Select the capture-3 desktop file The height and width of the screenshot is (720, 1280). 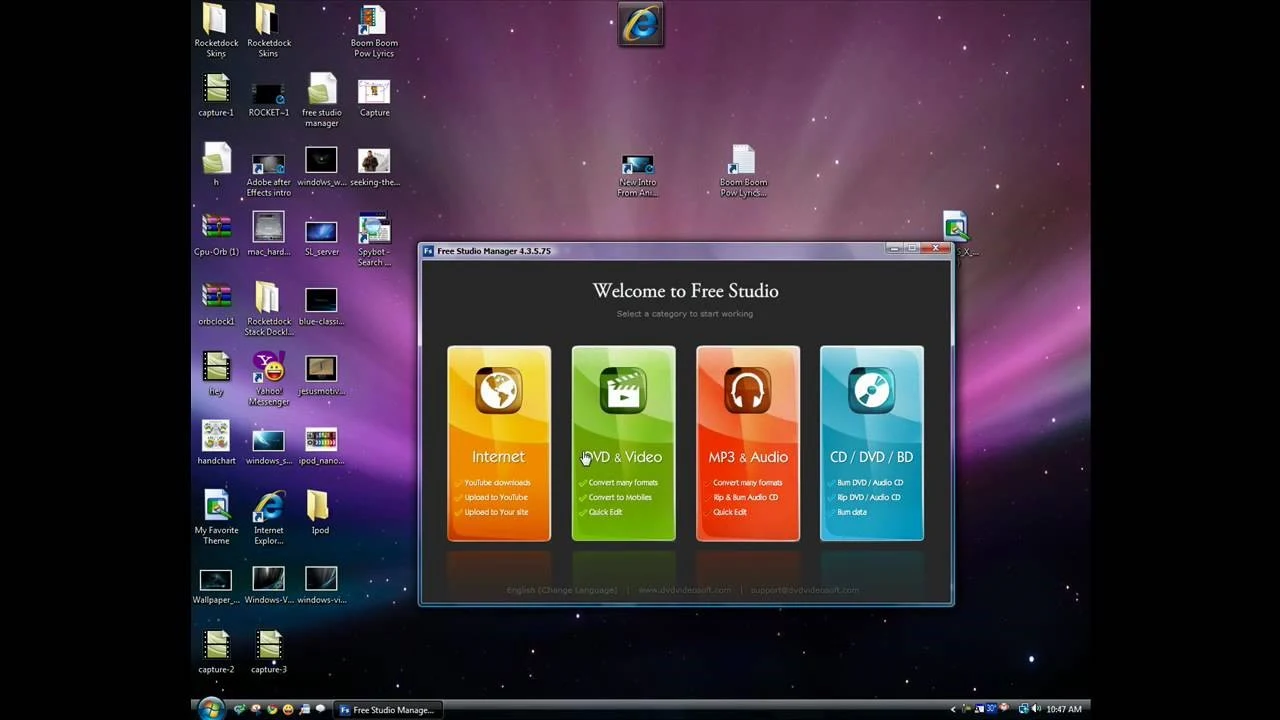click(x=268, y=653)
